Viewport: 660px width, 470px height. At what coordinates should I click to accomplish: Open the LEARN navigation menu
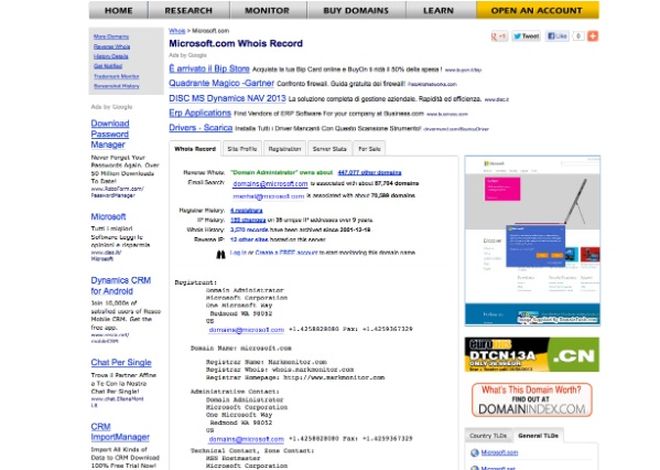[x=439, y=11]
